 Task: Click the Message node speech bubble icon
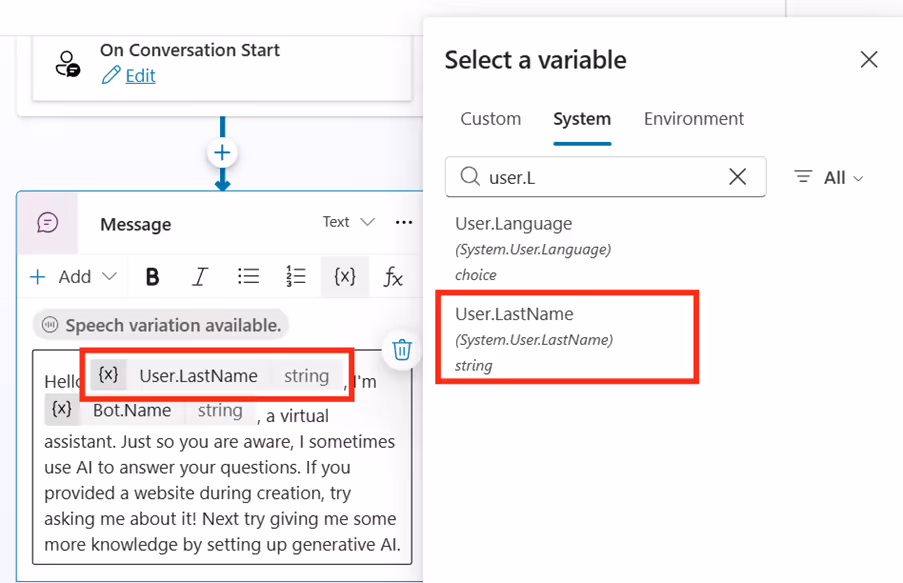(x=47, y=223)
